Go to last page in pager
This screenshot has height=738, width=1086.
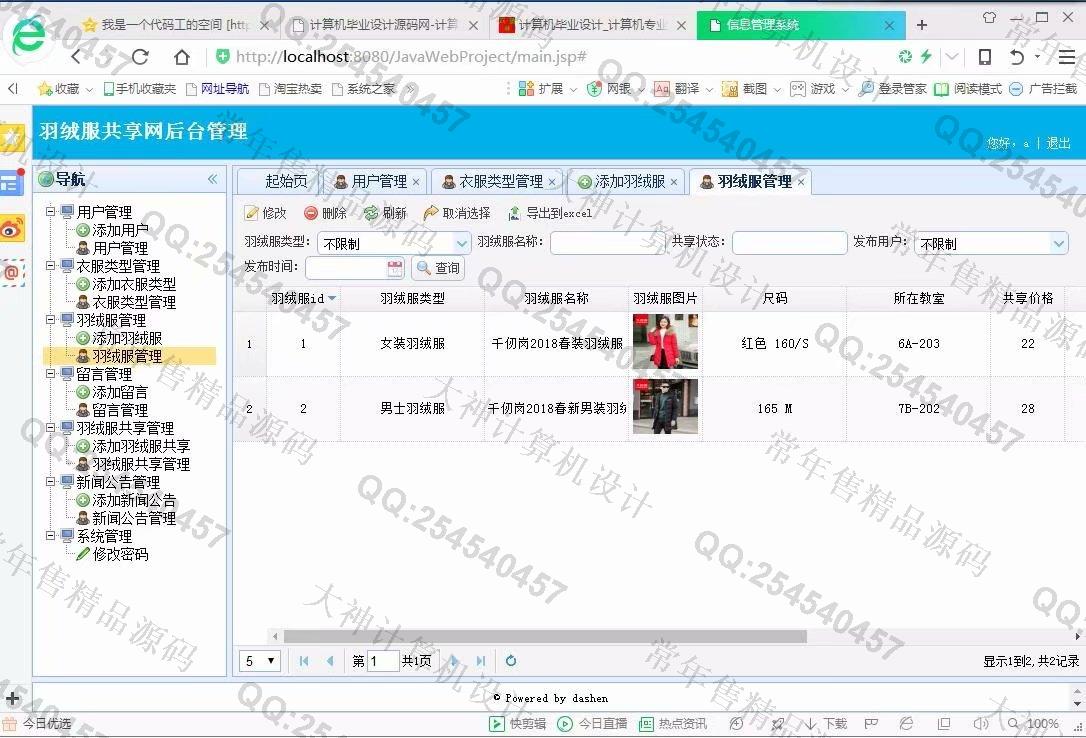[x=481, y=661]
